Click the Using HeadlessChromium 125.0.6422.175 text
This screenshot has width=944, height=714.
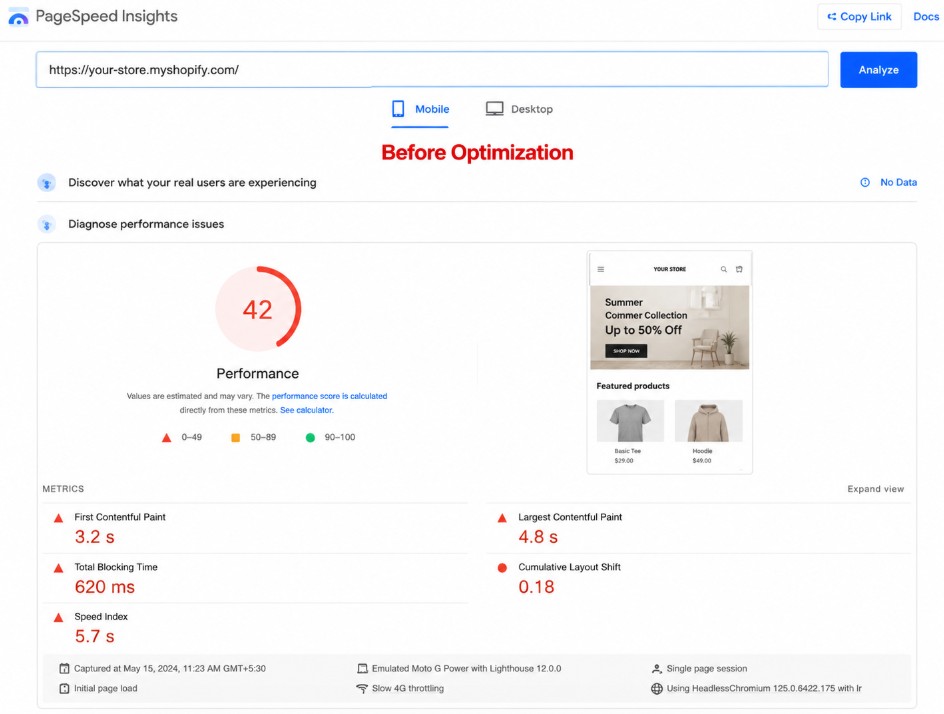pos(764,688)
